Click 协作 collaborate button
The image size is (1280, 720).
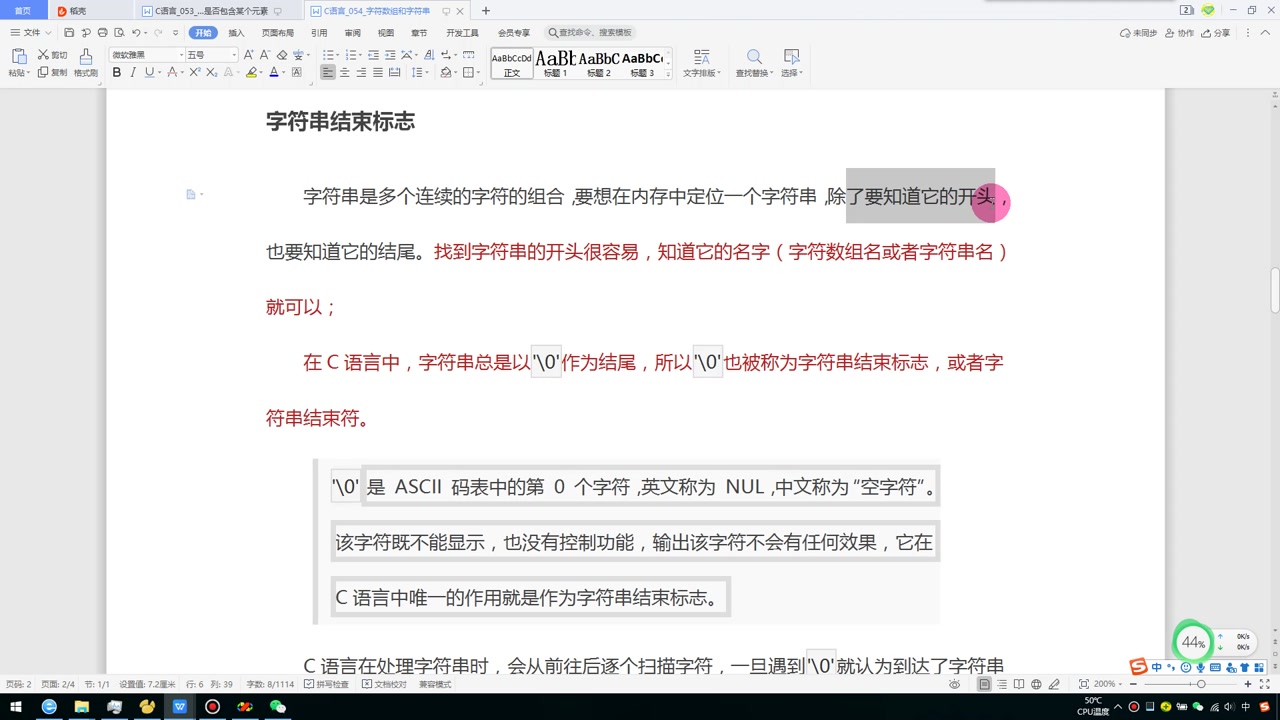coord(1179,33)
